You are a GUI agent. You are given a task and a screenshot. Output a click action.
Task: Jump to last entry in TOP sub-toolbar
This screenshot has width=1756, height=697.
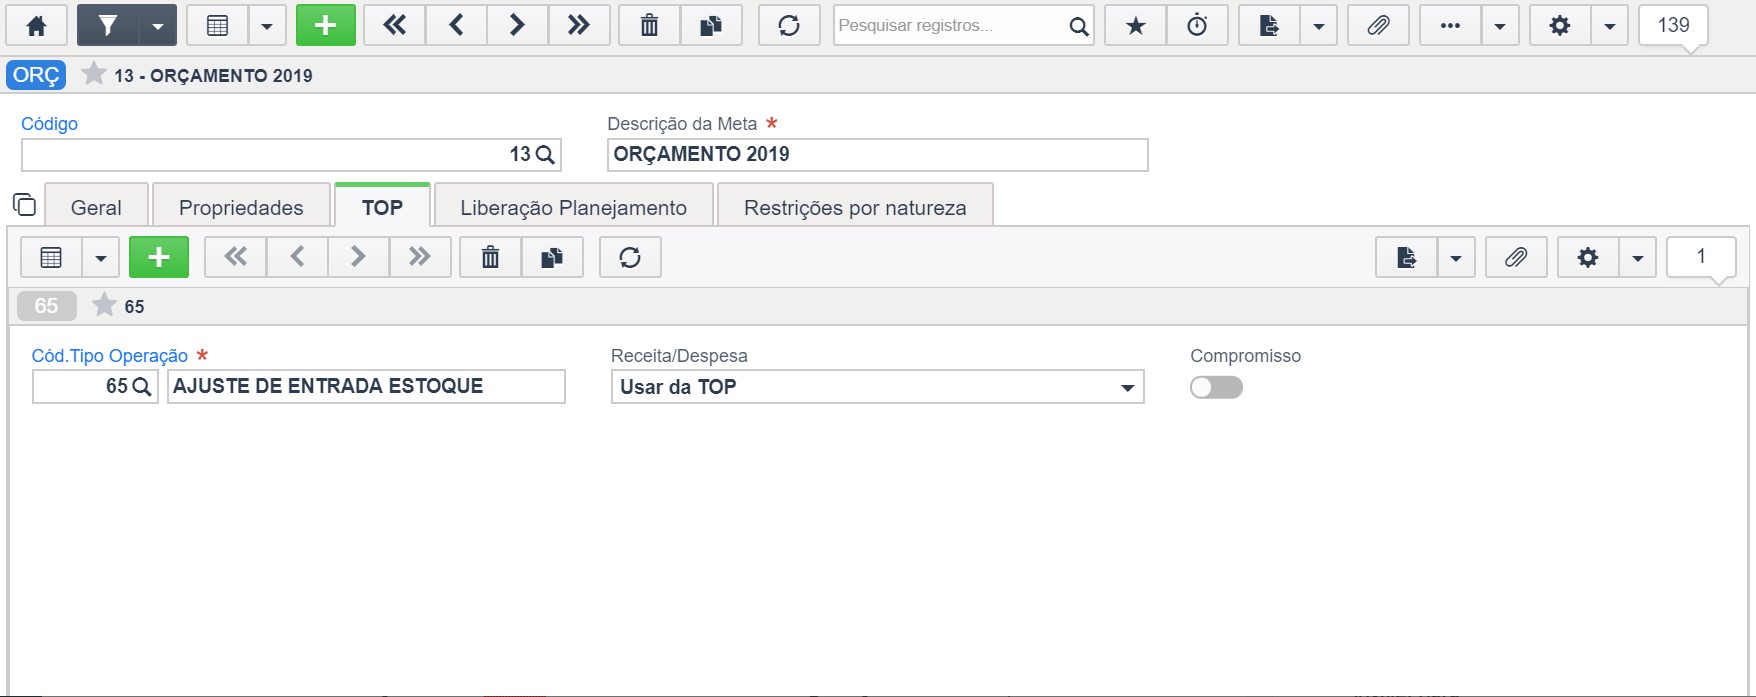coord(420,258)
